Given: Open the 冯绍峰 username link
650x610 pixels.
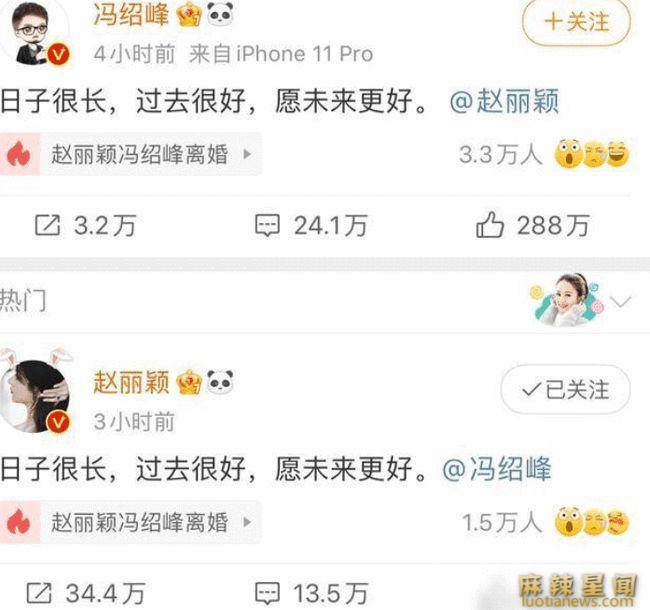Looking at the screenshot, I should (131, 15).
